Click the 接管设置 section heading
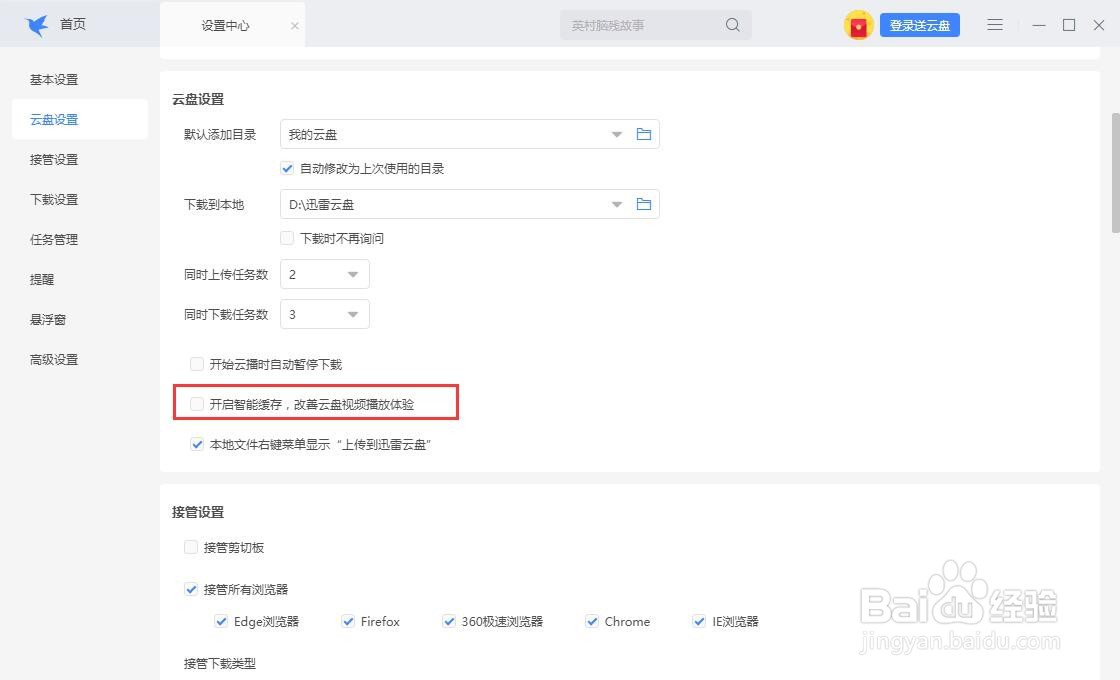The width and height of the screenshot is (1120, 680). (198, 512)
